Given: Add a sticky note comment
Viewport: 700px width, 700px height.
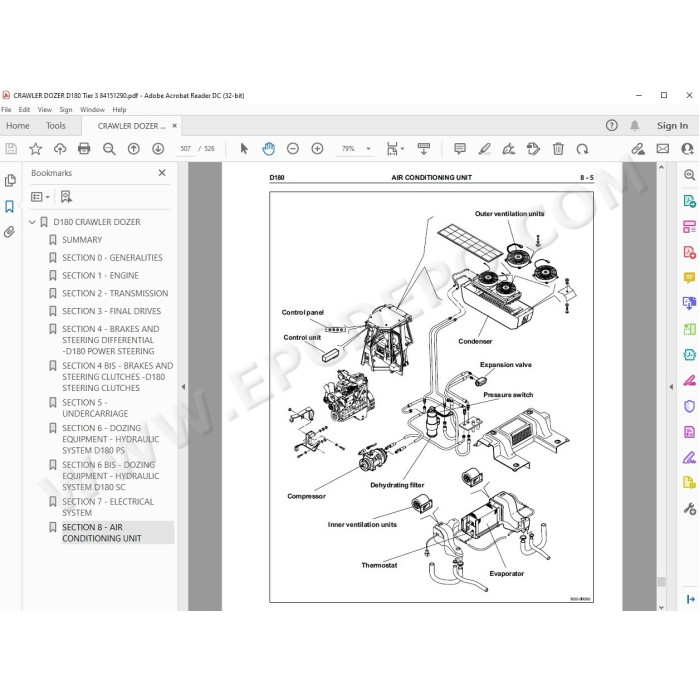Looking at the screenshot, I should click(460, 149).
